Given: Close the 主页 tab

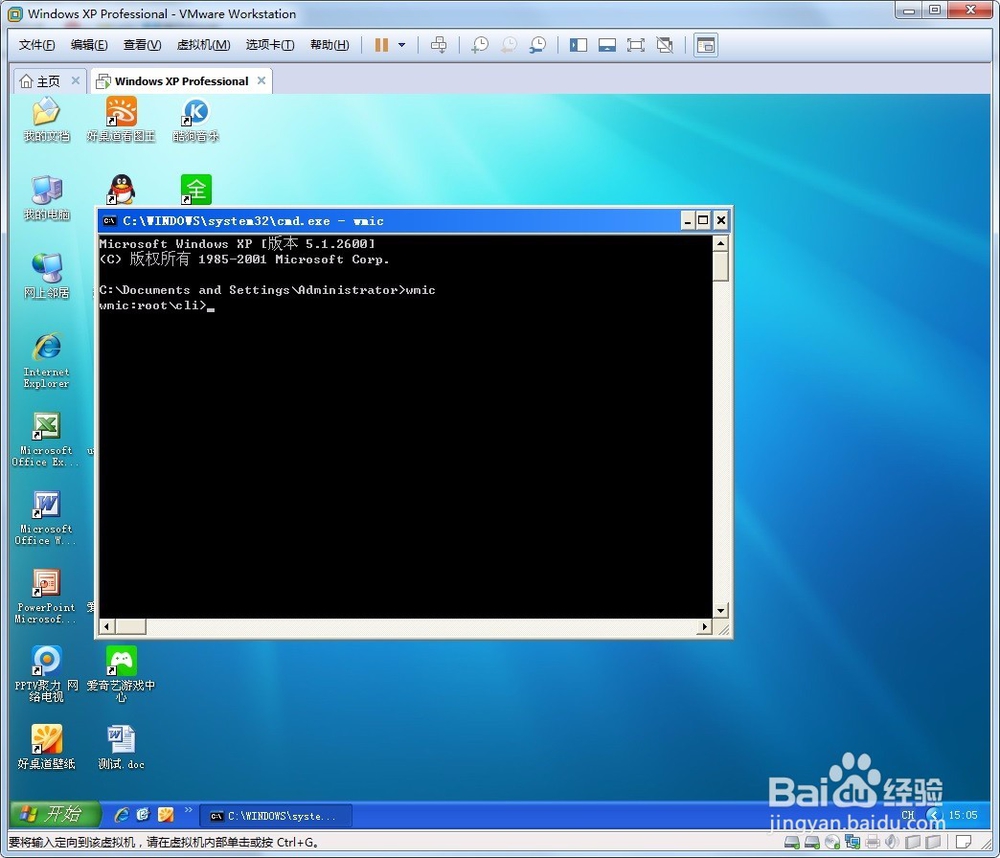Looking at the screenshot, I should tap(75, 80).
